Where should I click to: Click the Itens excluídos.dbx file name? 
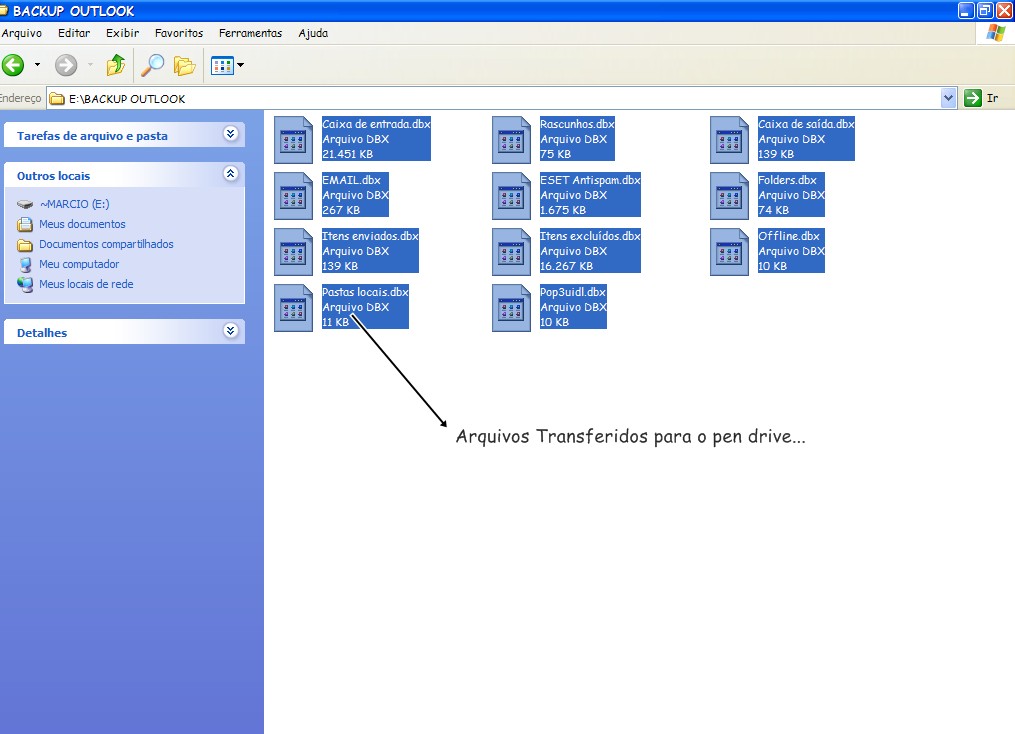590,236
